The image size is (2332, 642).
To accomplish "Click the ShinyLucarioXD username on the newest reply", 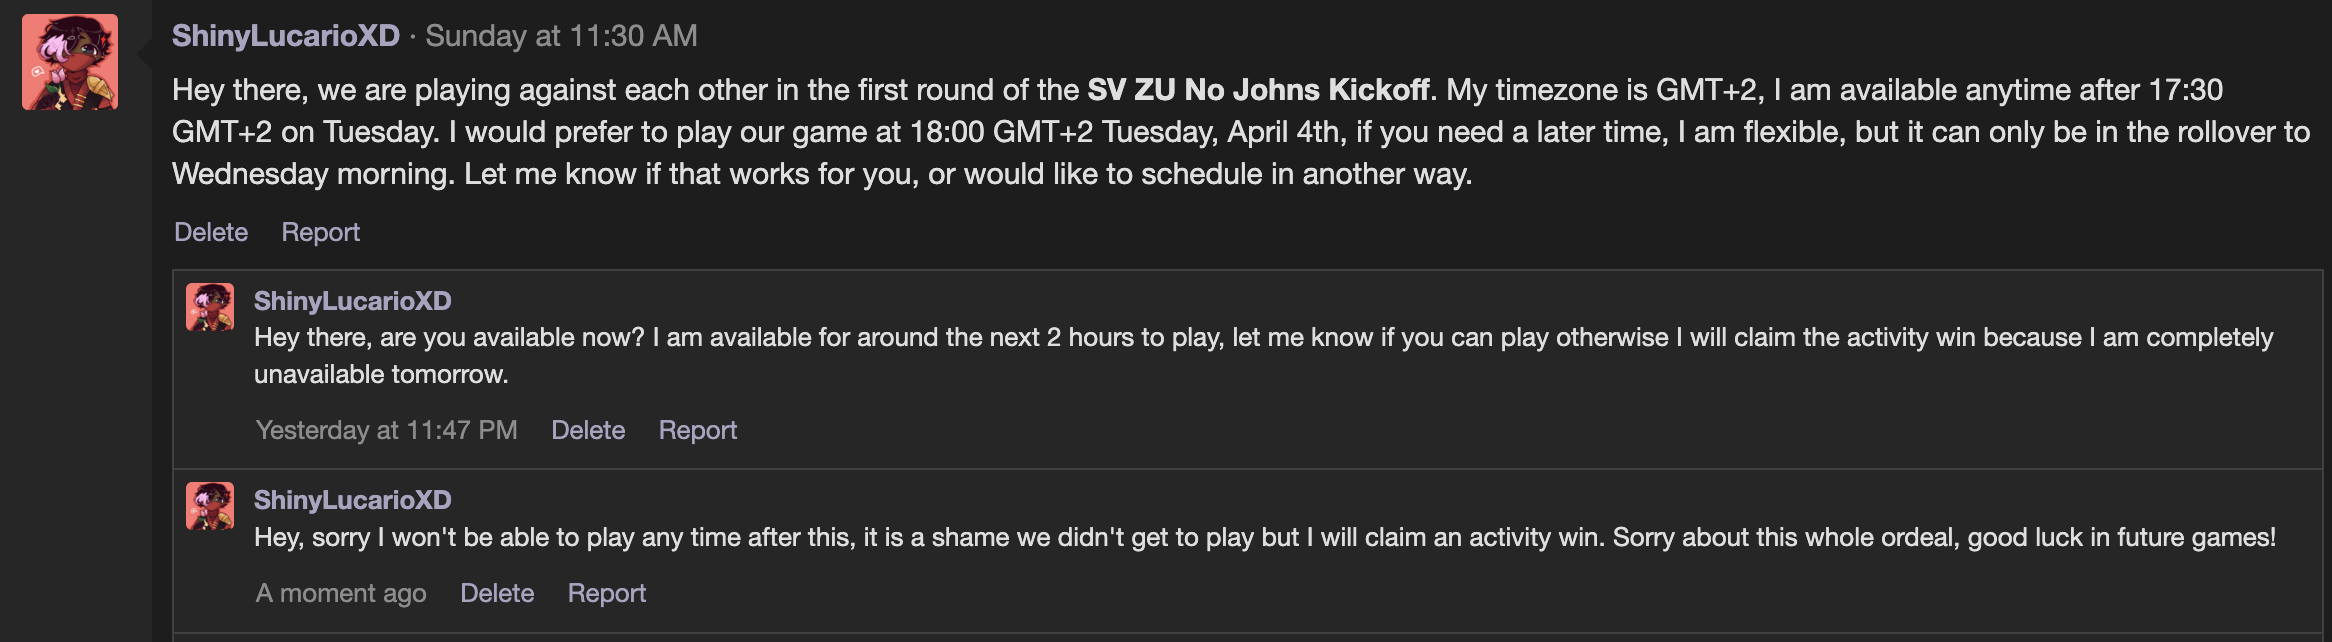I will [350, 499].
